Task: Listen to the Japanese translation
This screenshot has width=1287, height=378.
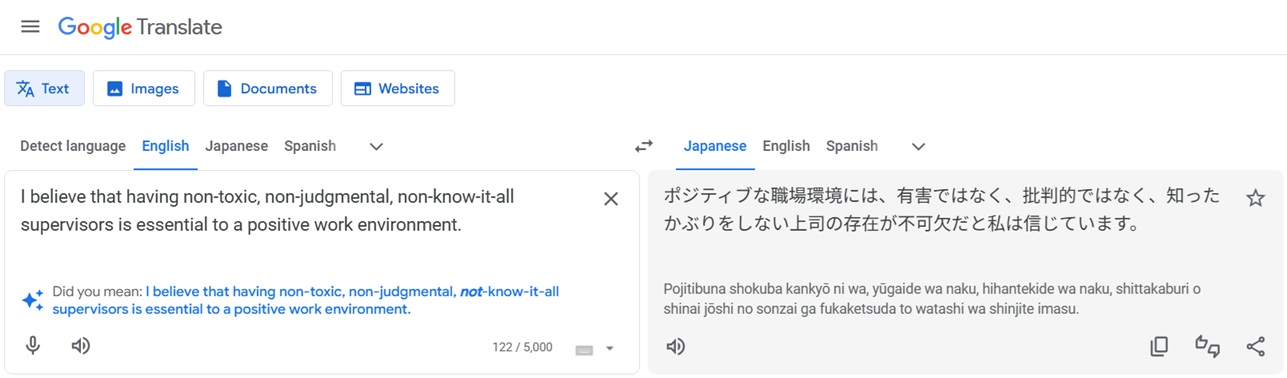Action: pyautogui.click(x=676, y=346)
